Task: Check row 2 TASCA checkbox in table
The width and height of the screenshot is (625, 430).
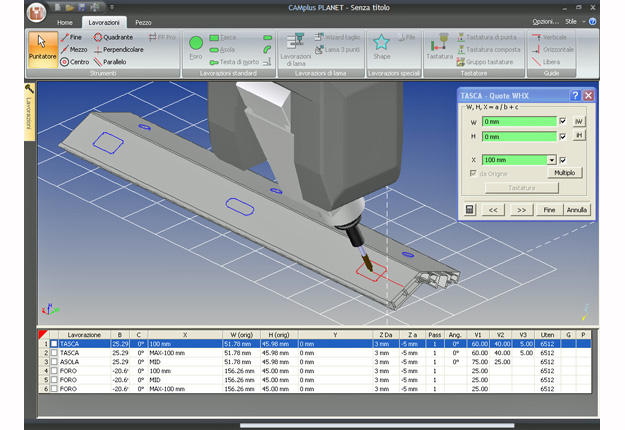Action: tap(54, 353)
